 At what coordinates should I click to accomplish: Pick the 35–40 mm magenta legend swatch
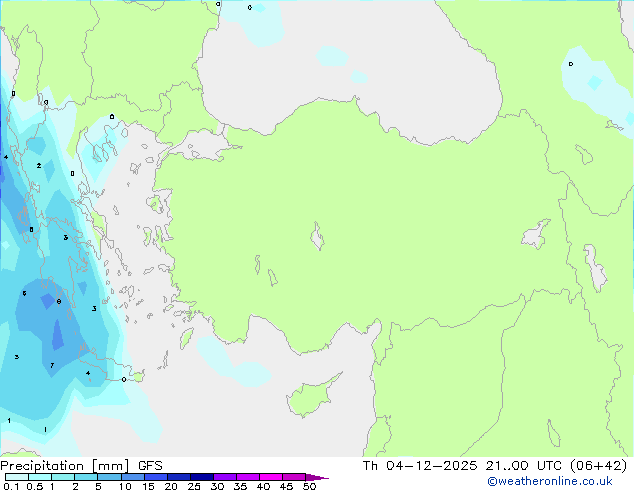pos(248,477)
